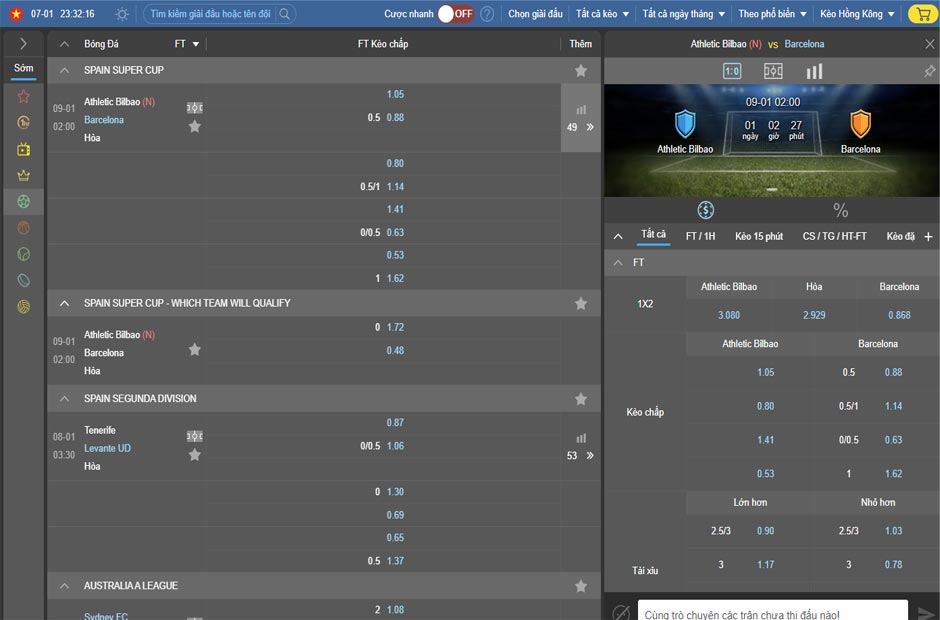Focus the tournament or team search field
940x620 pixels.
pyautogui.click(x=210, y=14)
